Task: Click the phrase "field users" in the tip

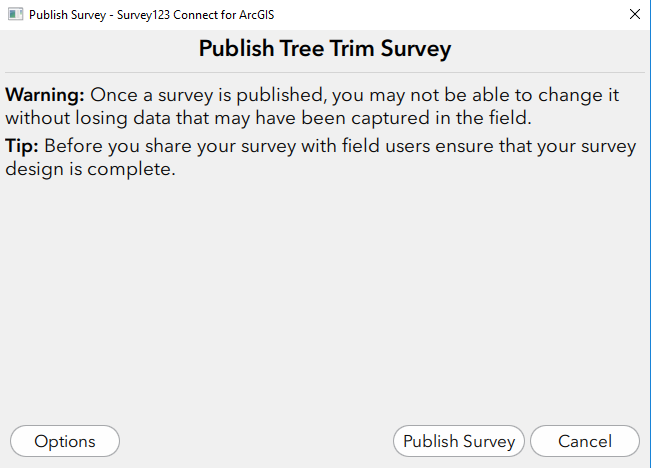Action: pyautogui.click(x=386, y=146)
